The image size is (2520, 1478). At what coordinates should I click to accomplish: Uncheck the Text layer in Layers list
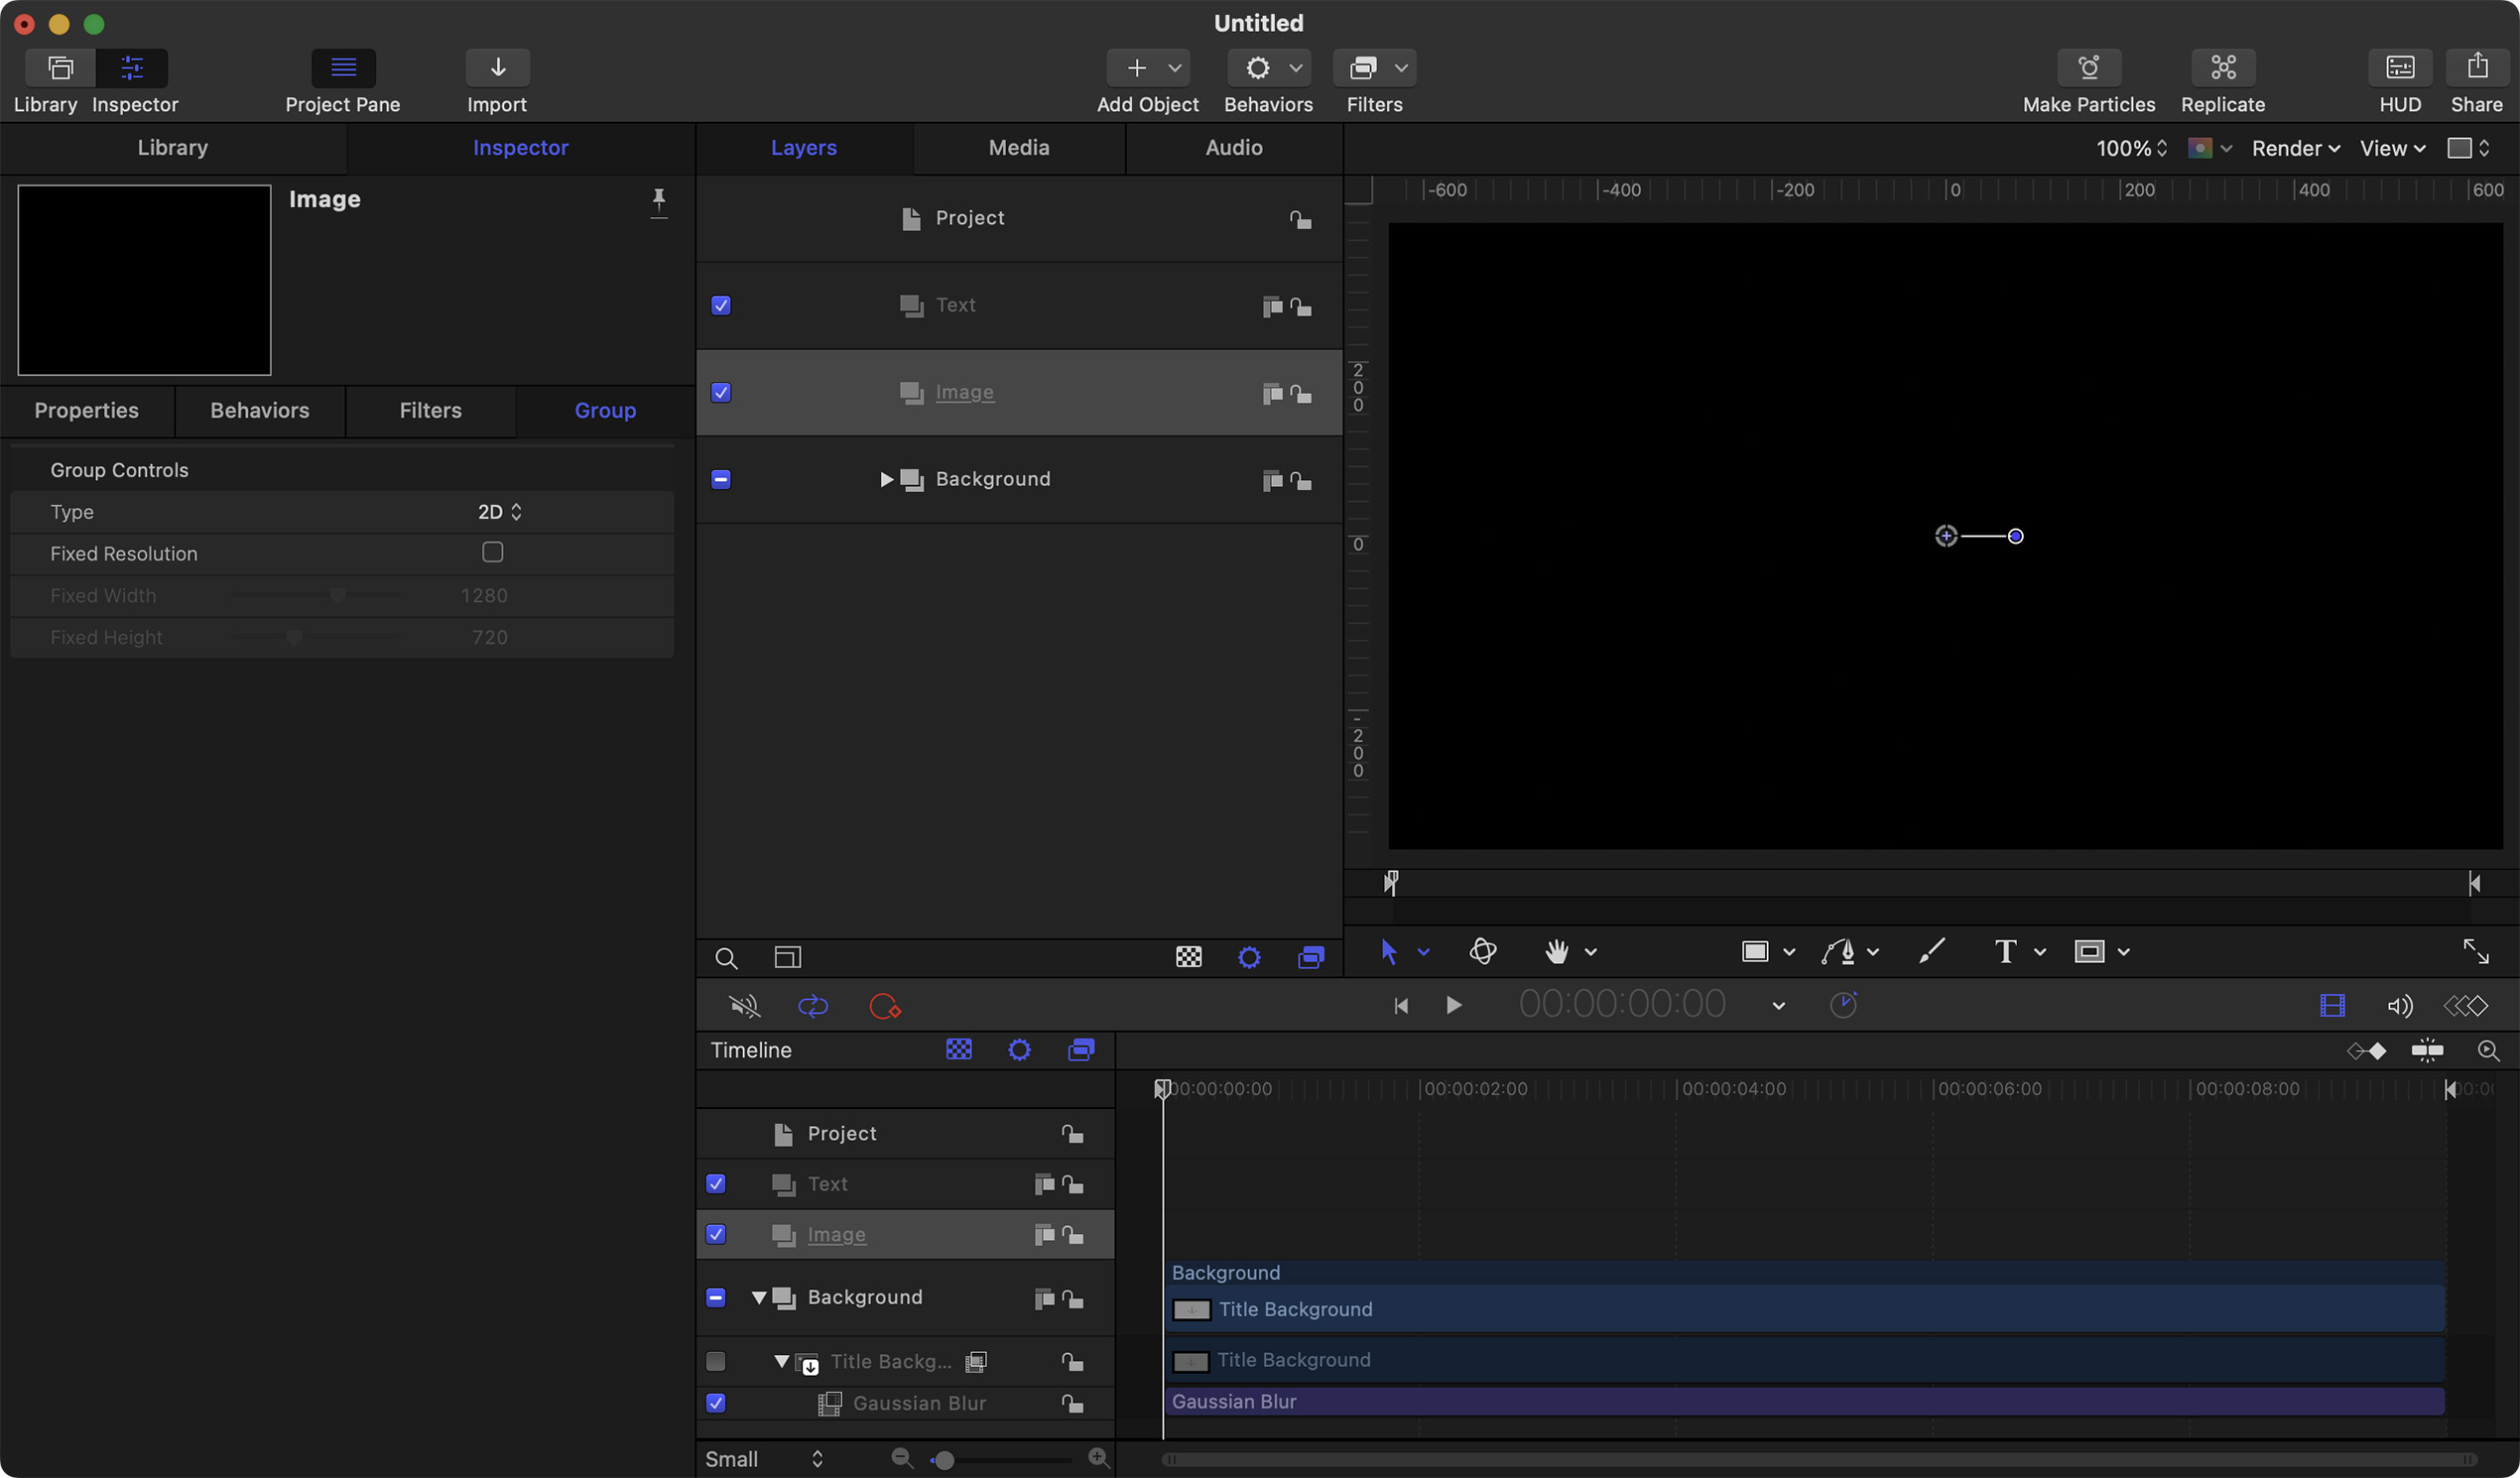(721, 306)
